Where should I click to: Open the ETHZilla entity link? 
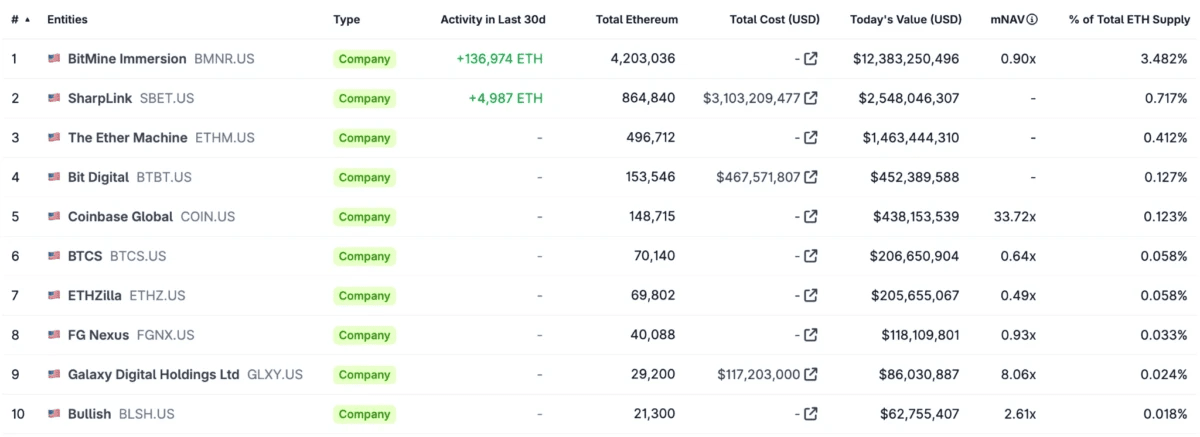click(x=95, y=296)
